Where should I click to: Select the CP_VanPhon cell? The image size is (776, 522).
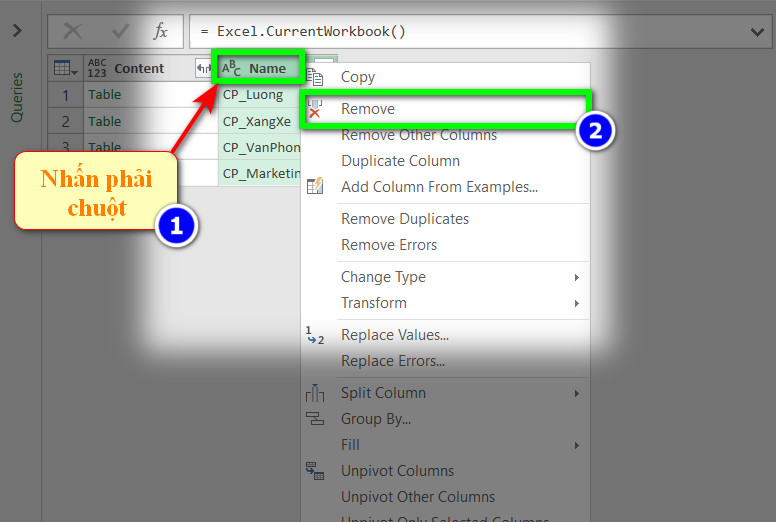click(259, 147)
